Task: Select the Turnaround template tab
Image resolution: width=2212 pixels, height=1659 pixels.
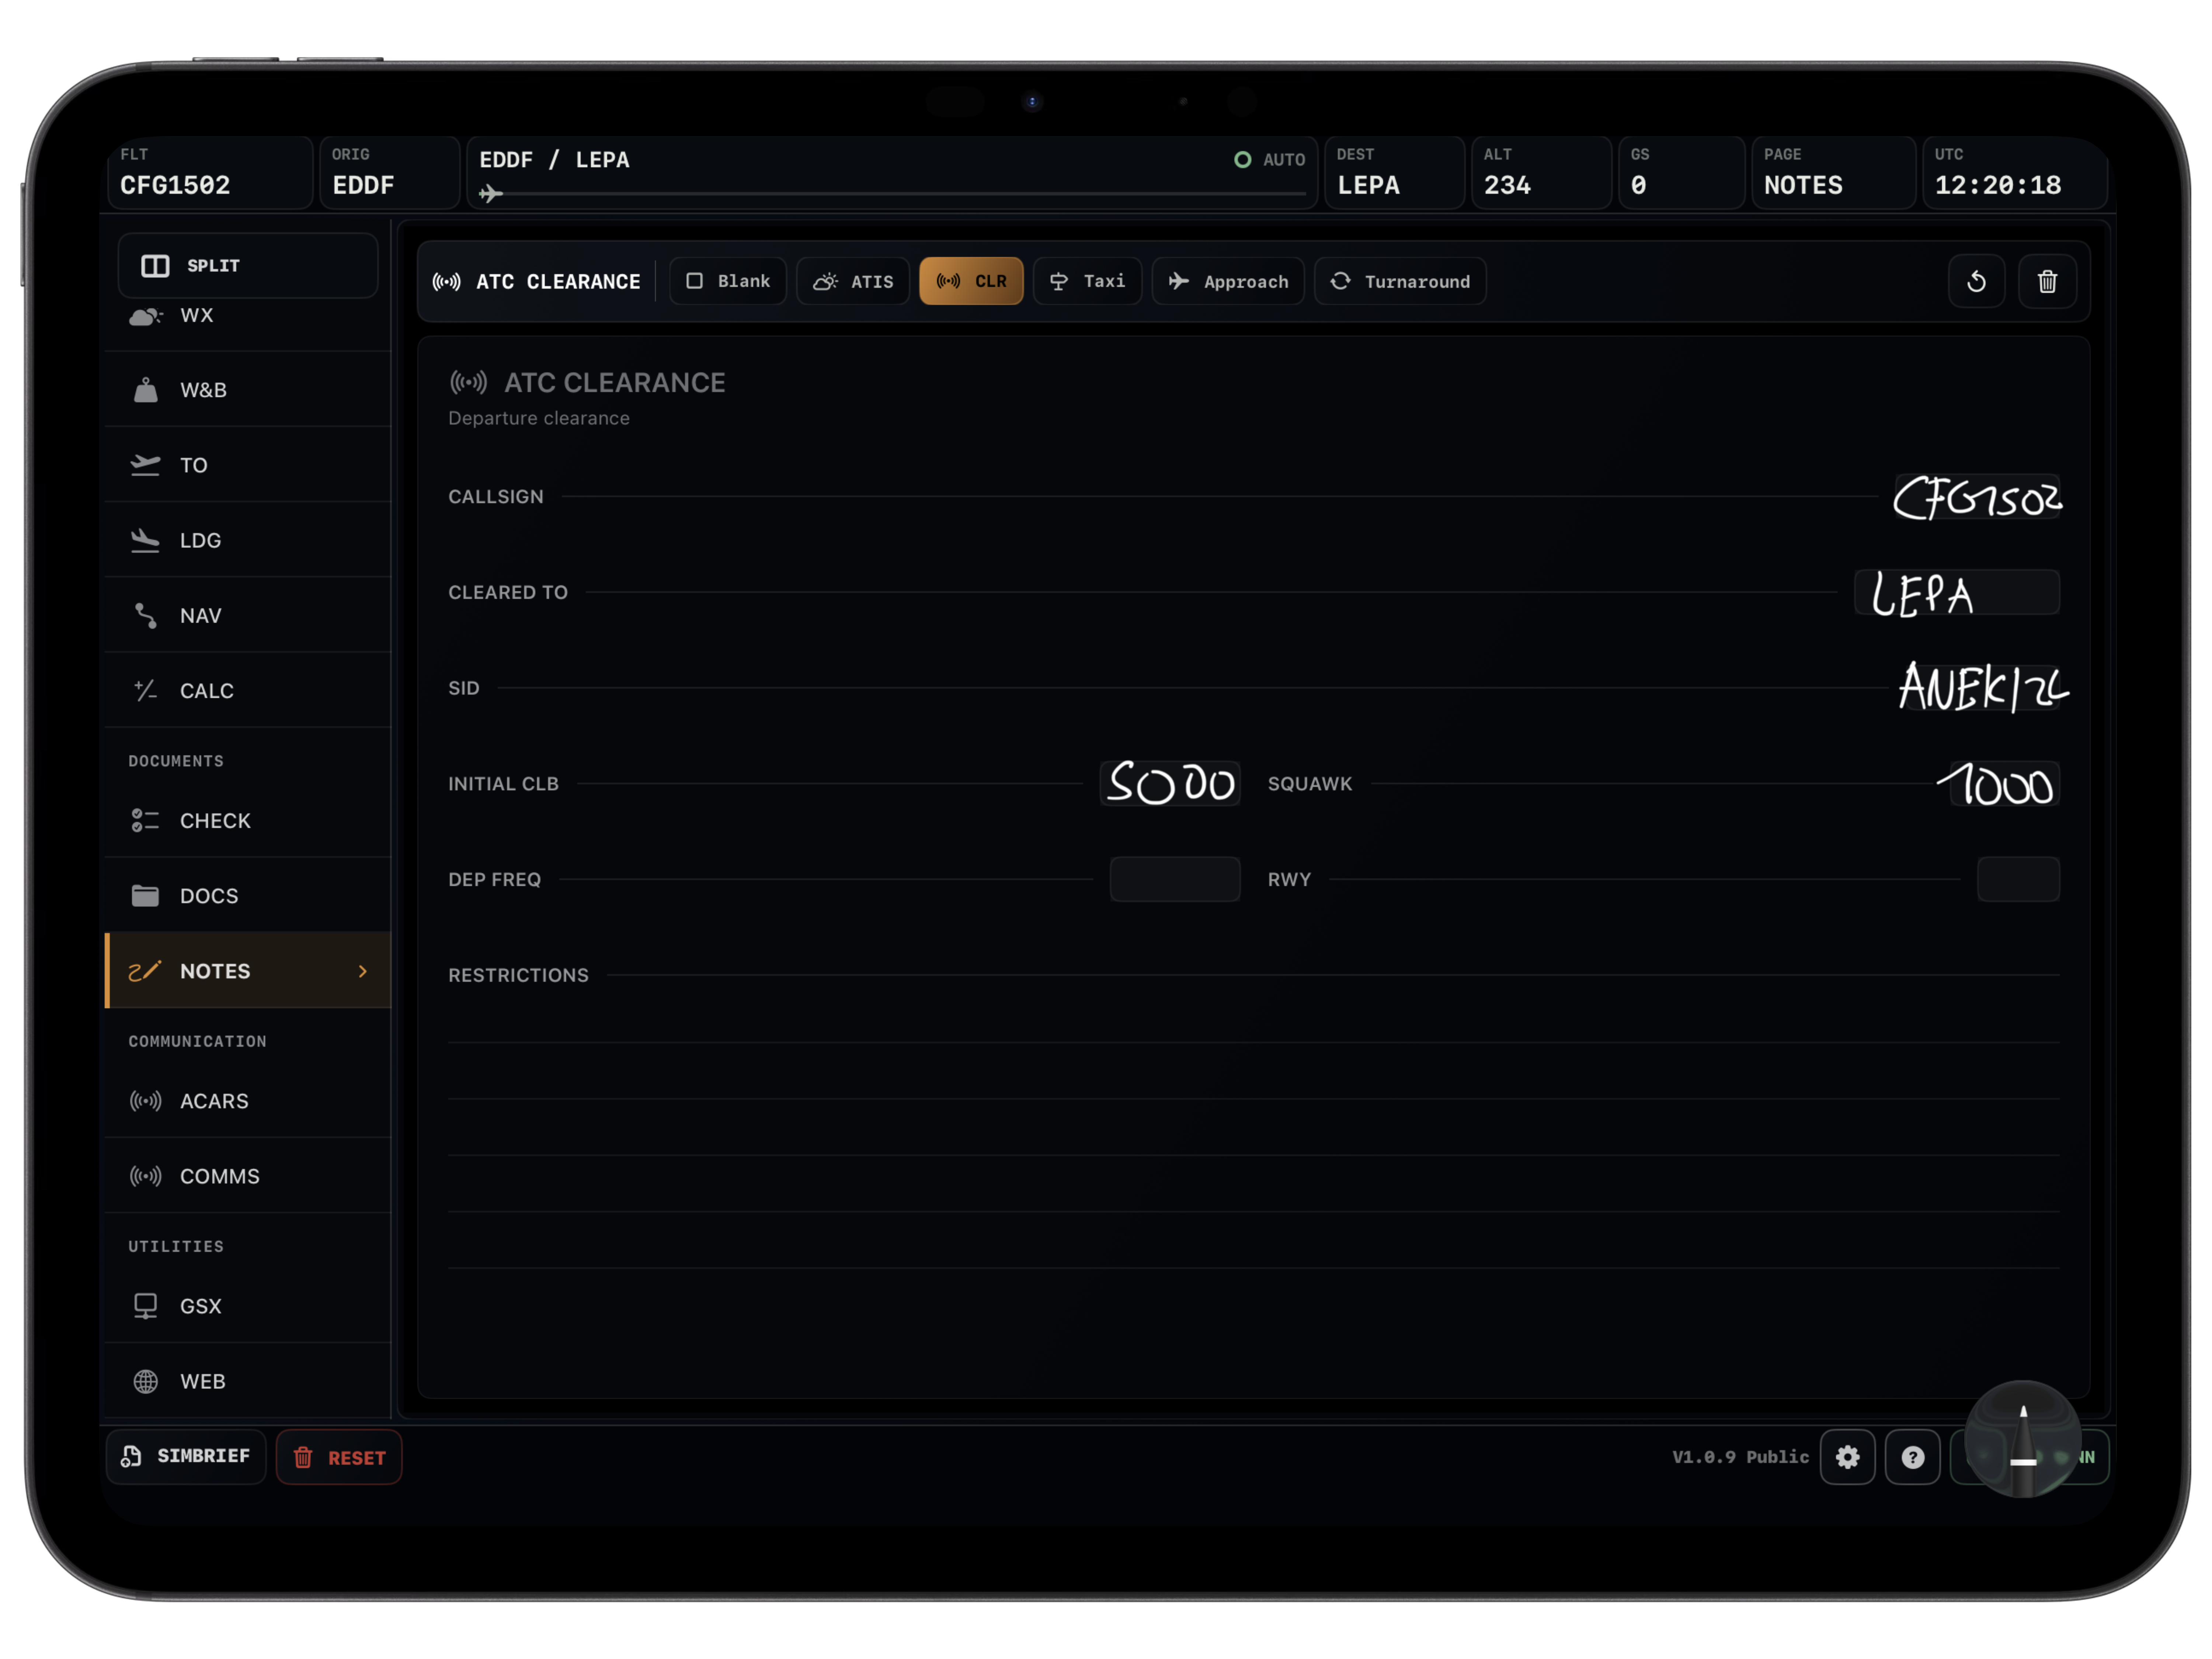Action: coord(1400,281)
